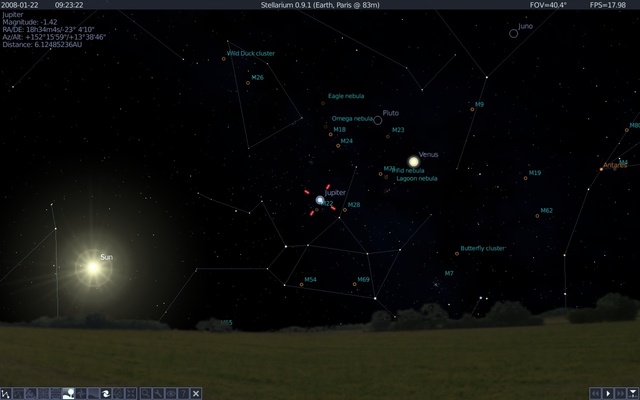640x400 pixels.
Task: Select the planet Venus
Action: 413,162
